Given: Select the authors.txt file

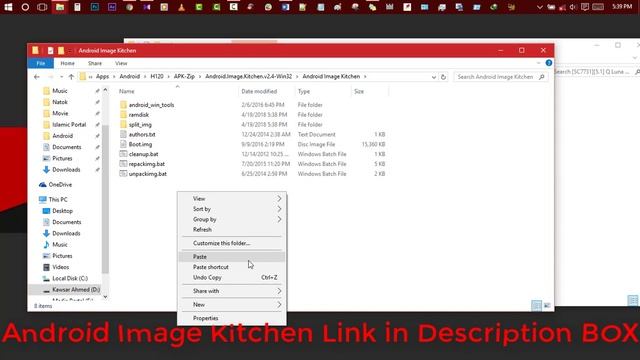Looking at the screenshot, I should [142, 134].
